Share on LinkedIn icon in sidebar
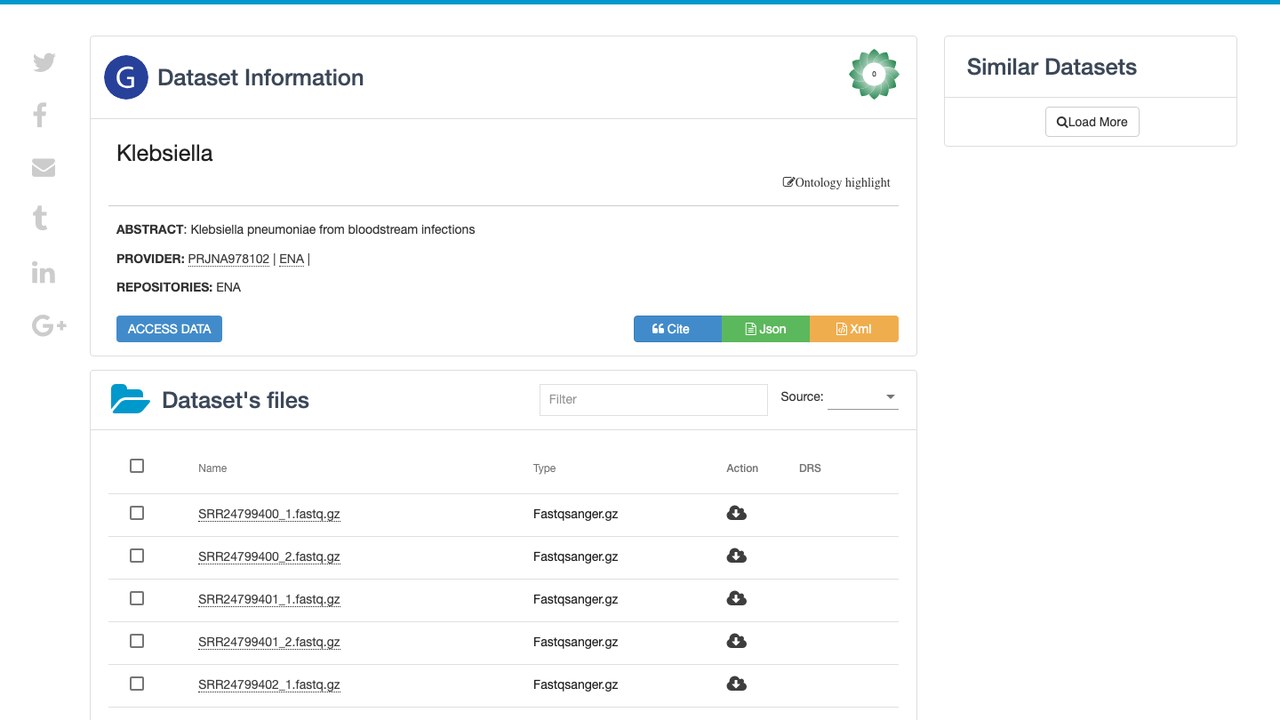 tap(43, 272)
